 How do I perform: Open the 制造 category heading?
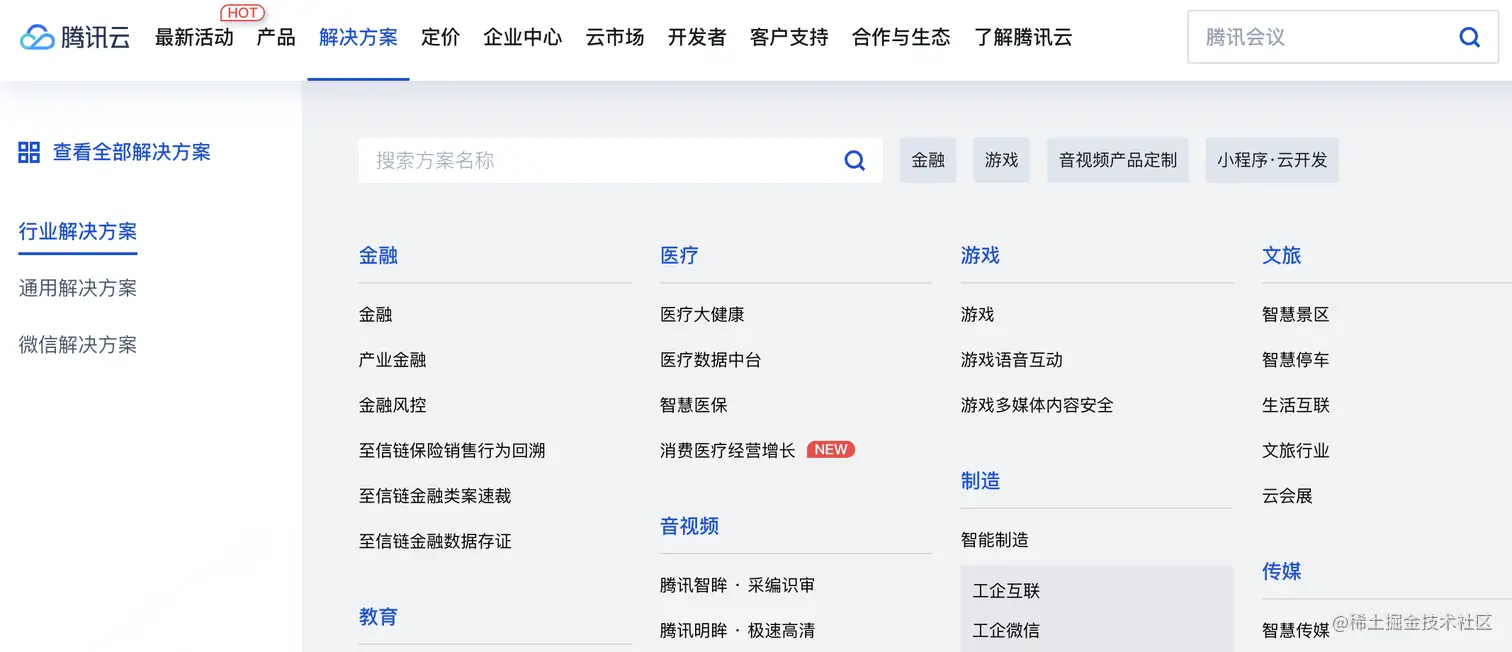(x=980, y=481)
